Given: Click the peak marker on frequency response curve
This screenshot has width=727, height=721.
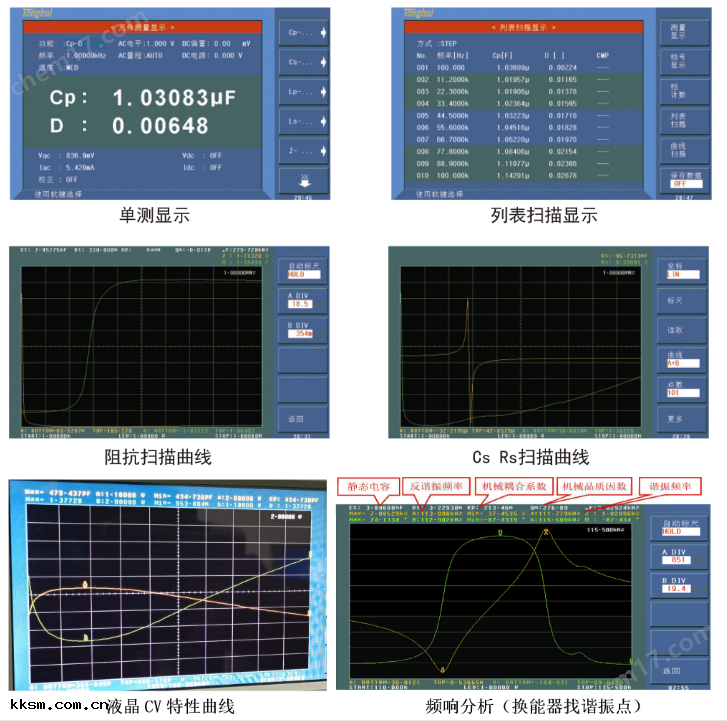Looking at the screenshot, I should tap(545, 533).
